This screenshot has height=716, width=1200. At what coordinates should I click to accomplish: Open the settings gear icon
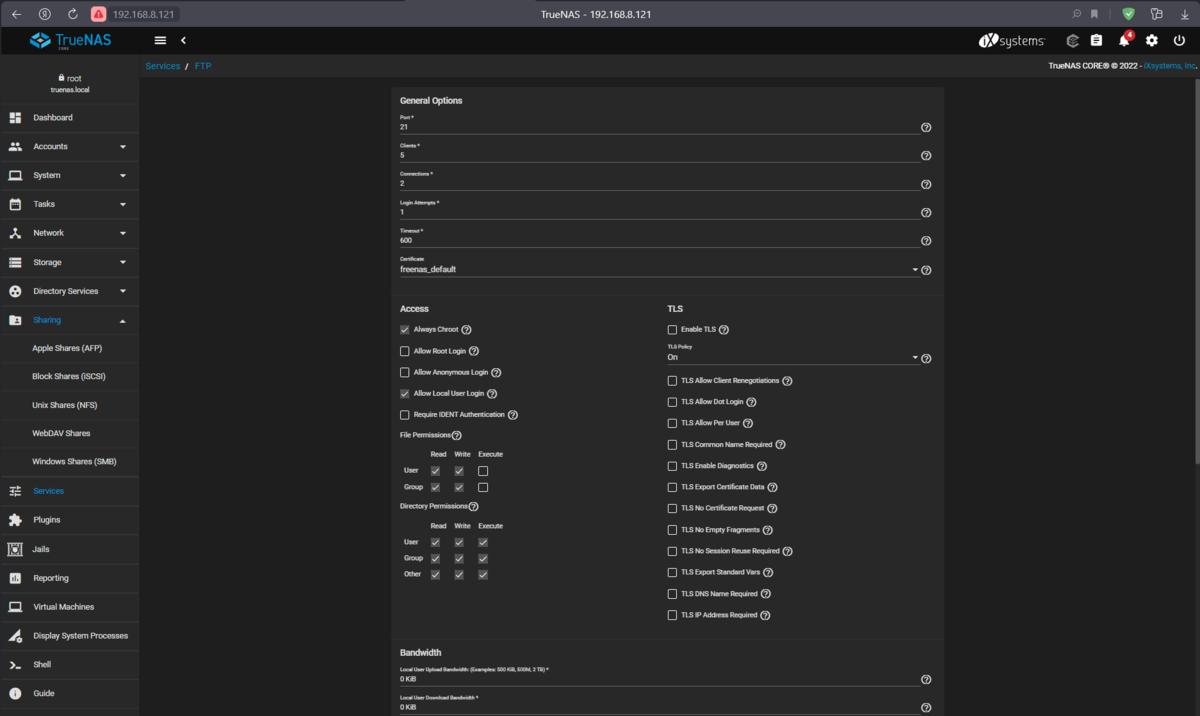[1152, 40]
